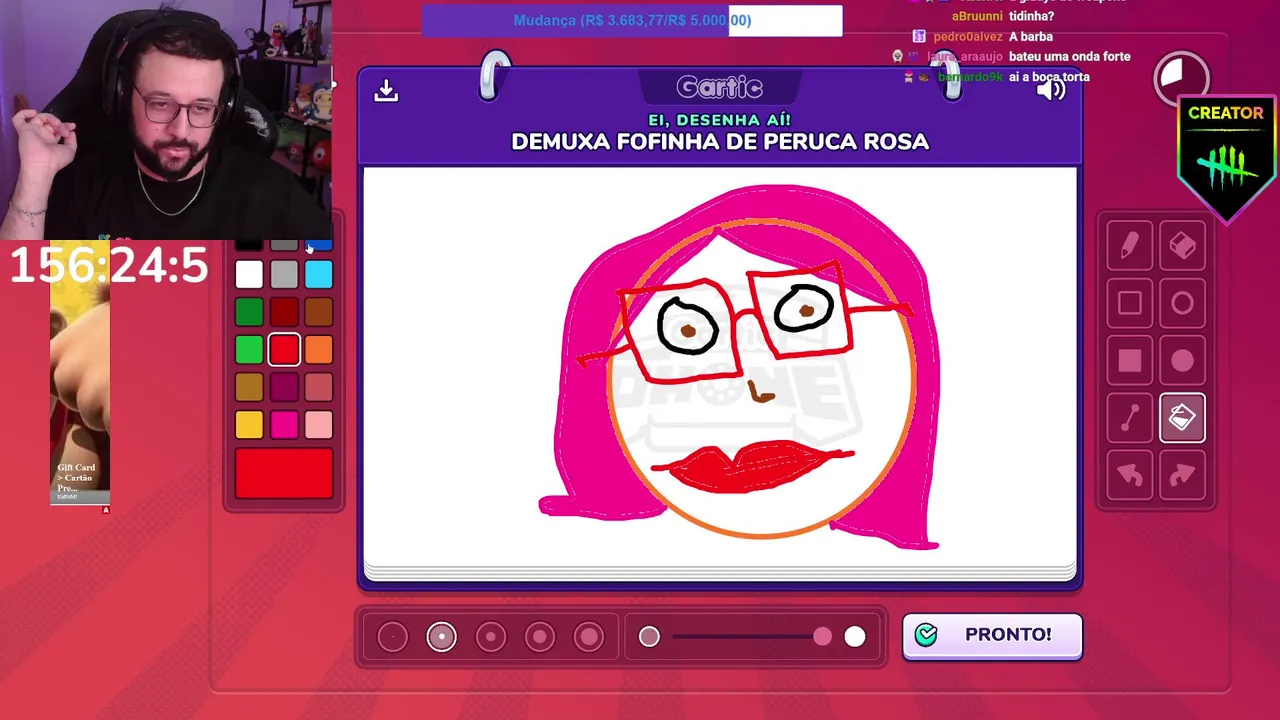Pick the filled ellipse tool
This screenshot has width=1280, height=720.
pyautogui.click(x=1182, y=361)
